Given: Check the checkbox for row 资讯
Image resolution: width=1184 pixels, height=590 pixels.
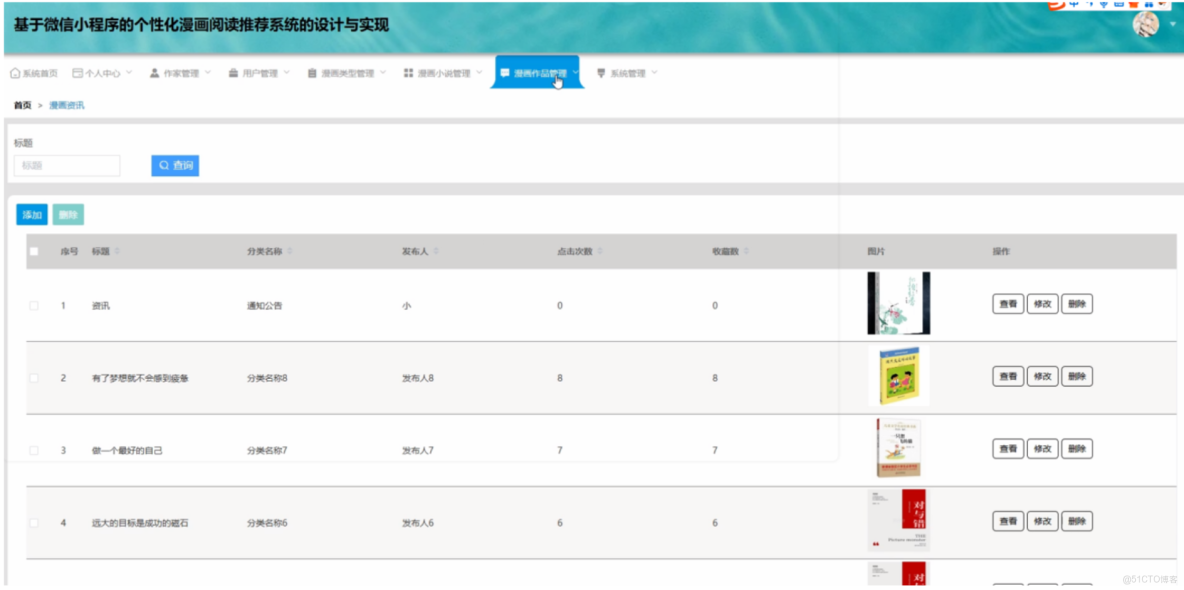Looking at the screenshot, I should tap(33, 306).
